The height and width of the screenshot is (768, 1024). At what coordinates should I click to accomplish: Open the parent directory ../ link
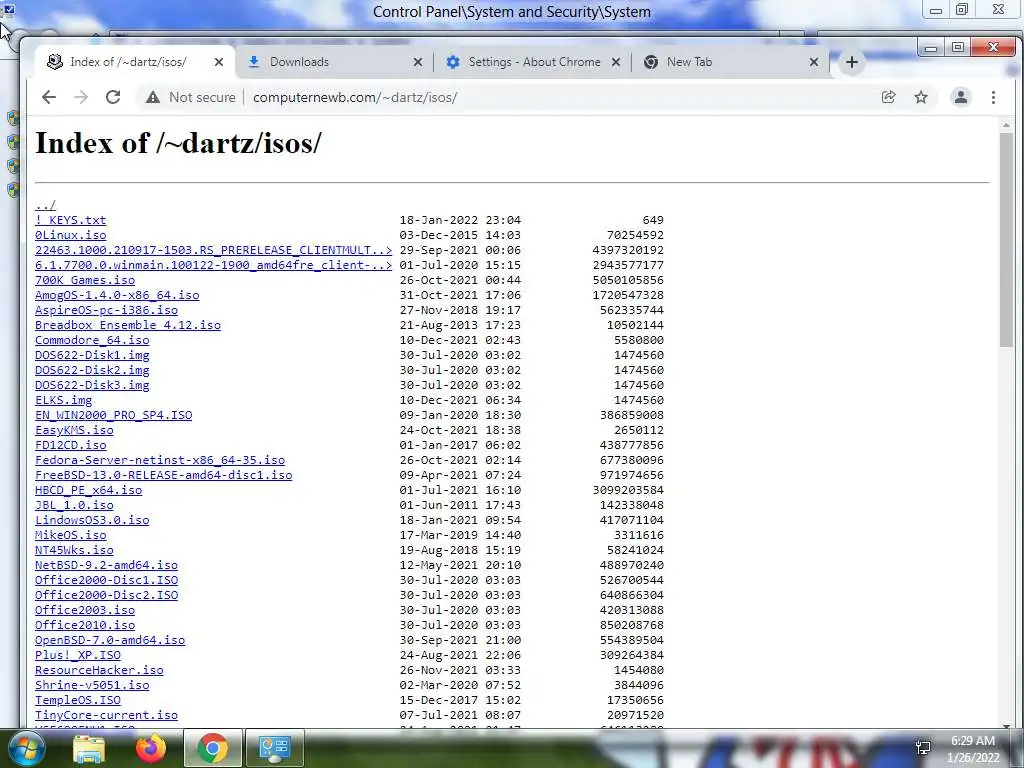(x=46, y=205)
